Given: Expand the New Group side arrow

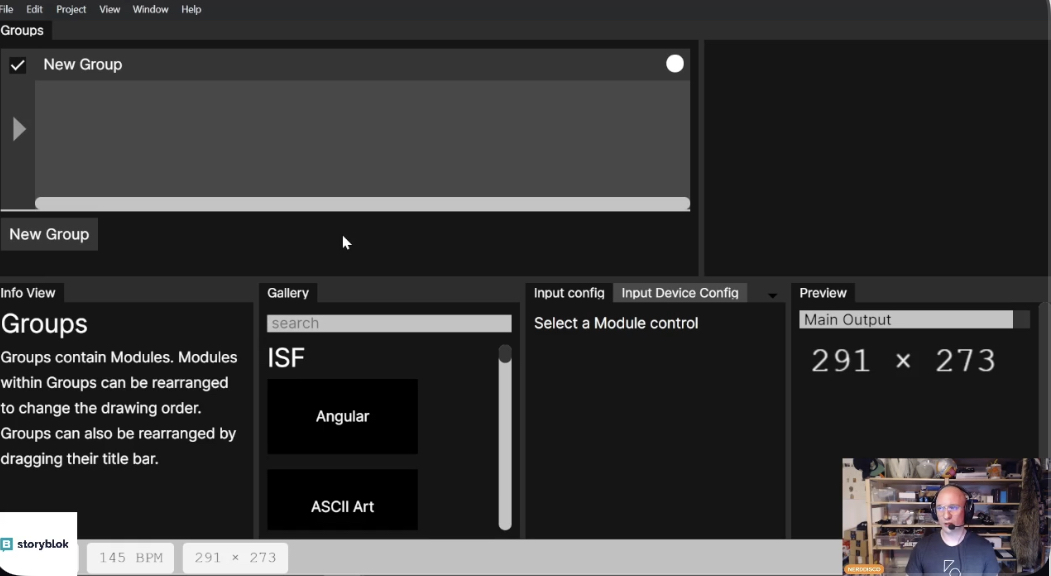Looking at the screenshot, I should tap(19, 129).
